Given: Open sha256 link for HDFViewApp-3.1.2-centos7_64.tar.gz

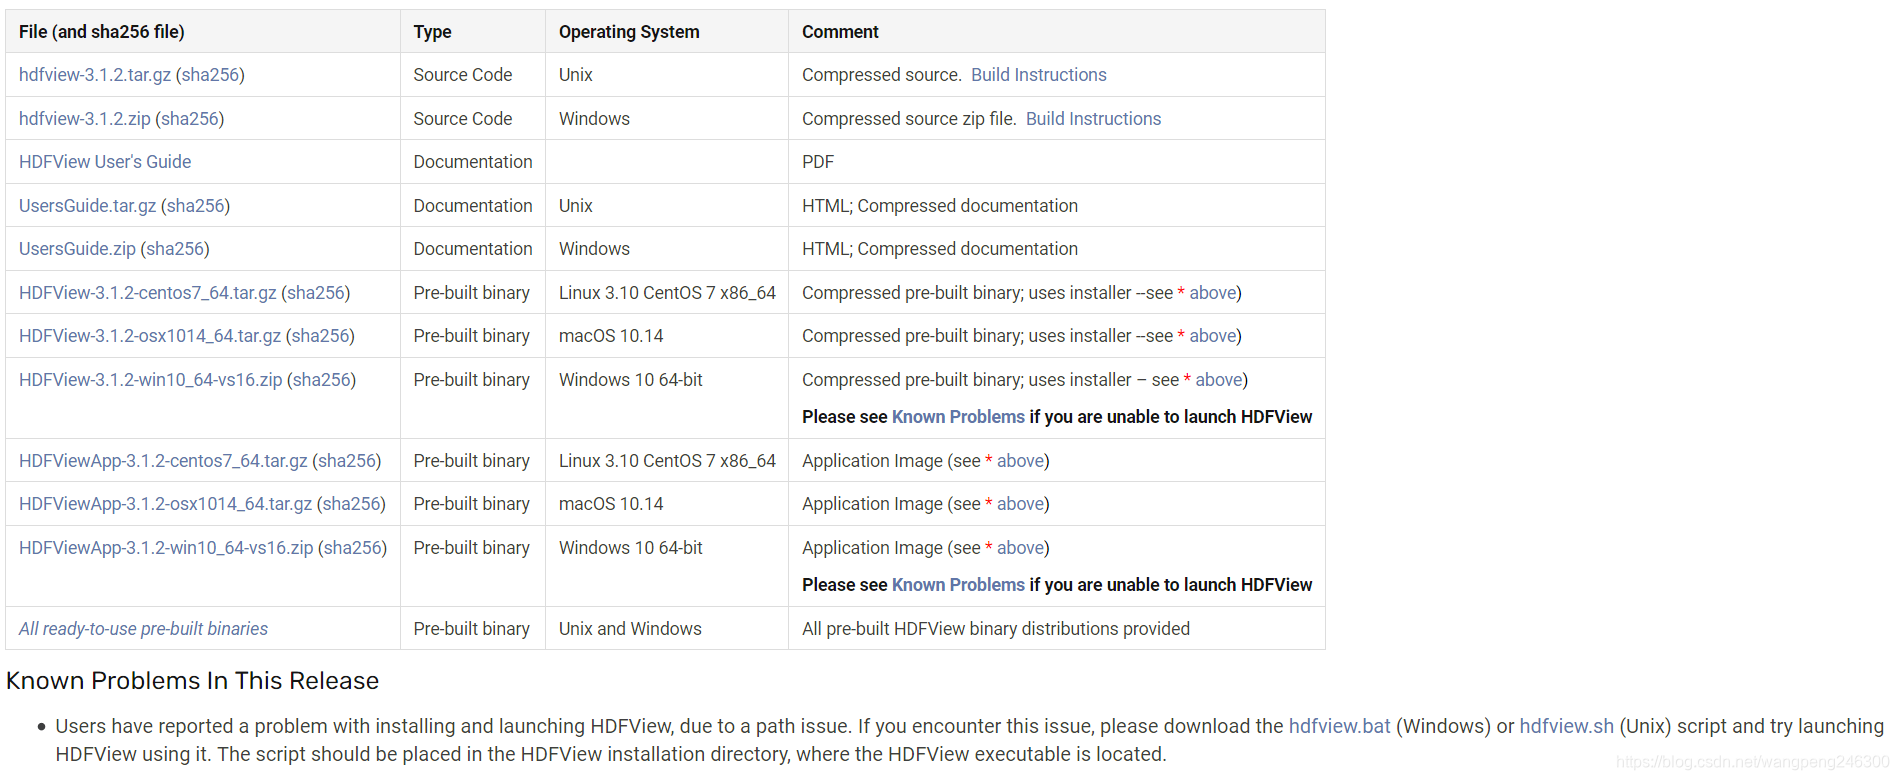Looking at the screenshot, I should click(347, 461).
